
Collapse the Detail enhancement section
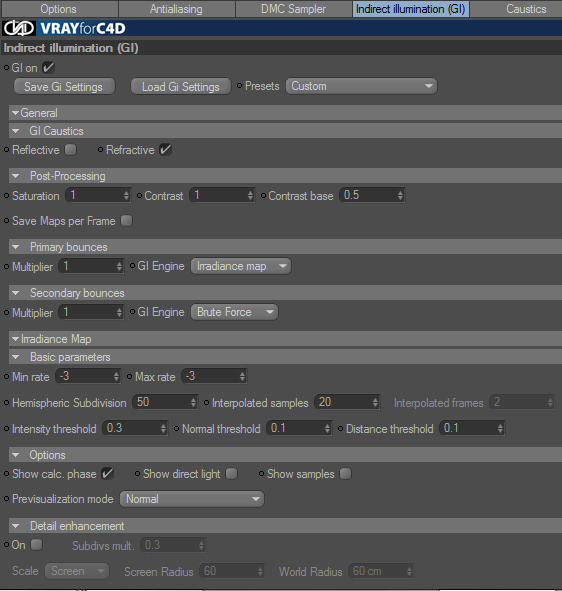[x=15, y=526]
